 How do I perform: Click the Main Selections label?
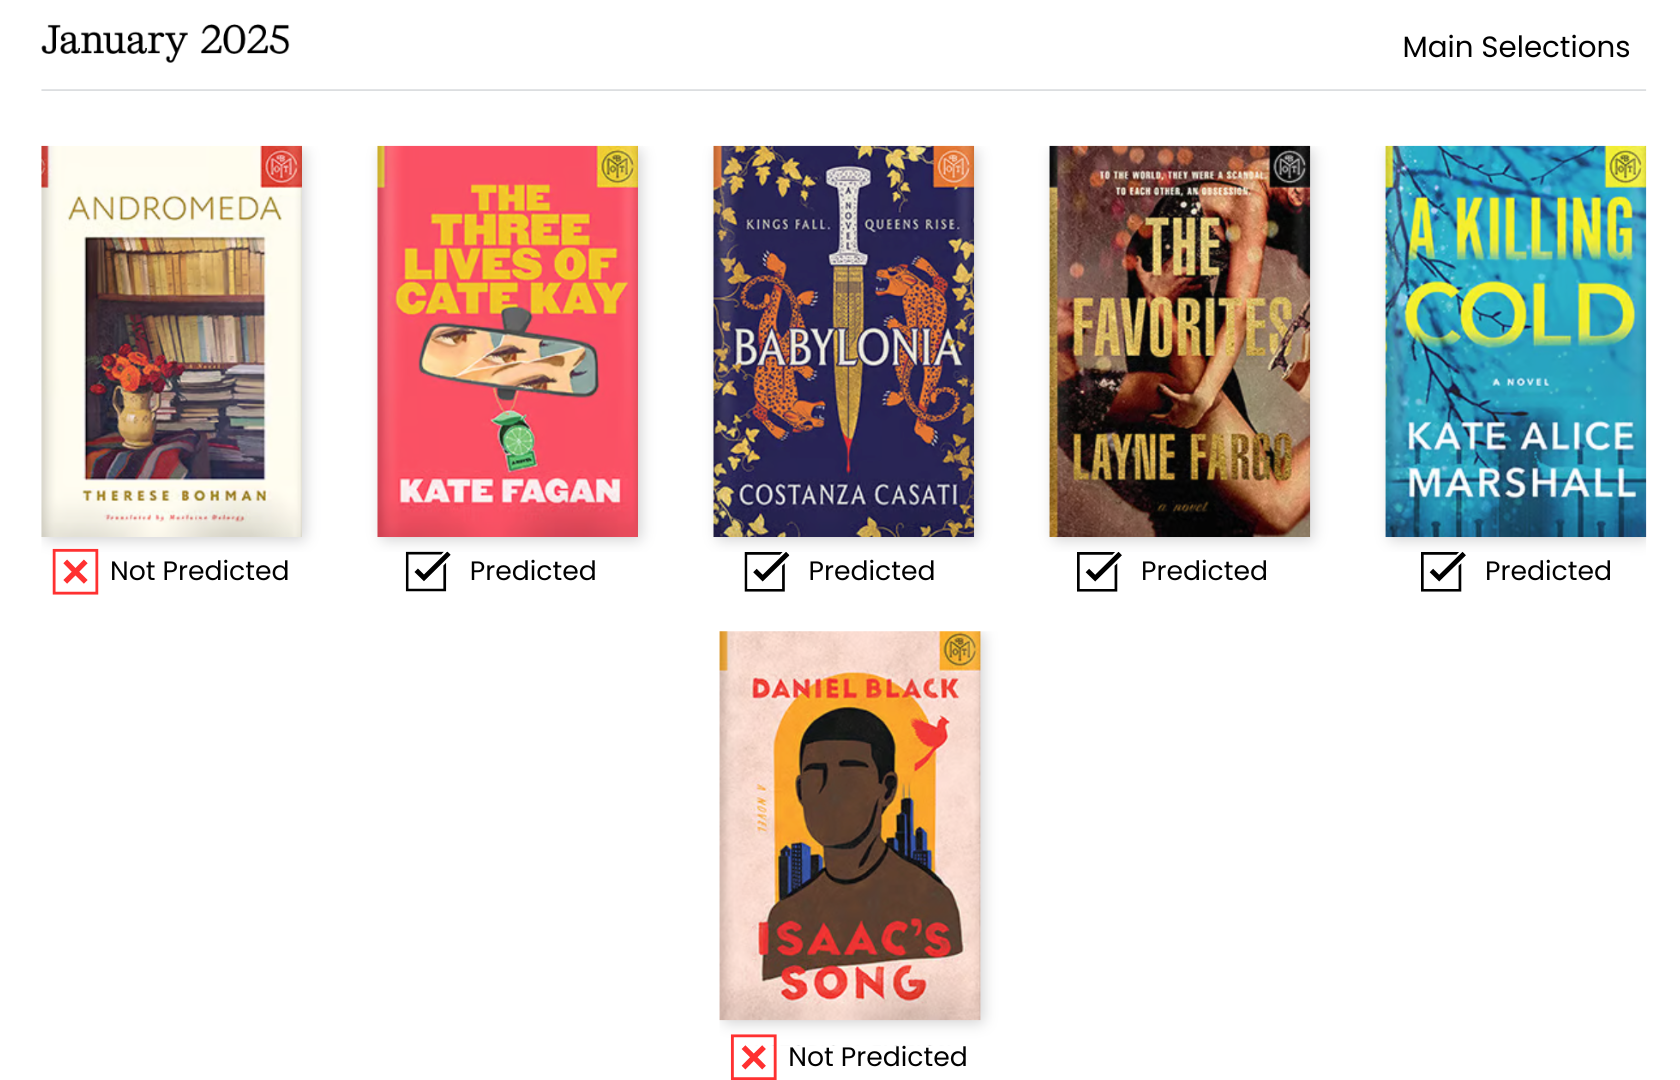pos(1516,47)
